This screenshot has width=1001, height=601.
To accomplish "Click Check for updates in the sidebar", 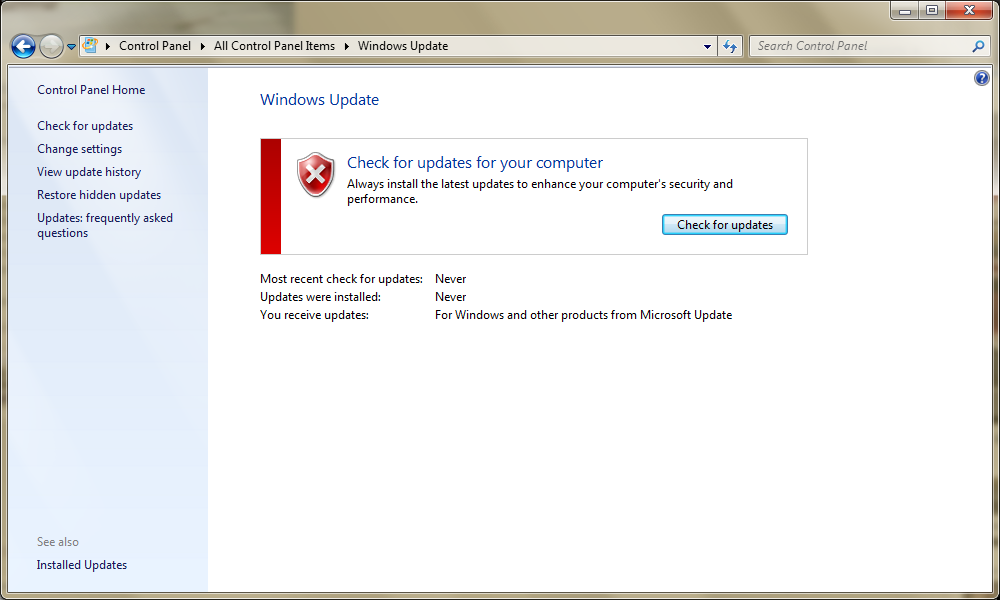I will coord(85,126).
